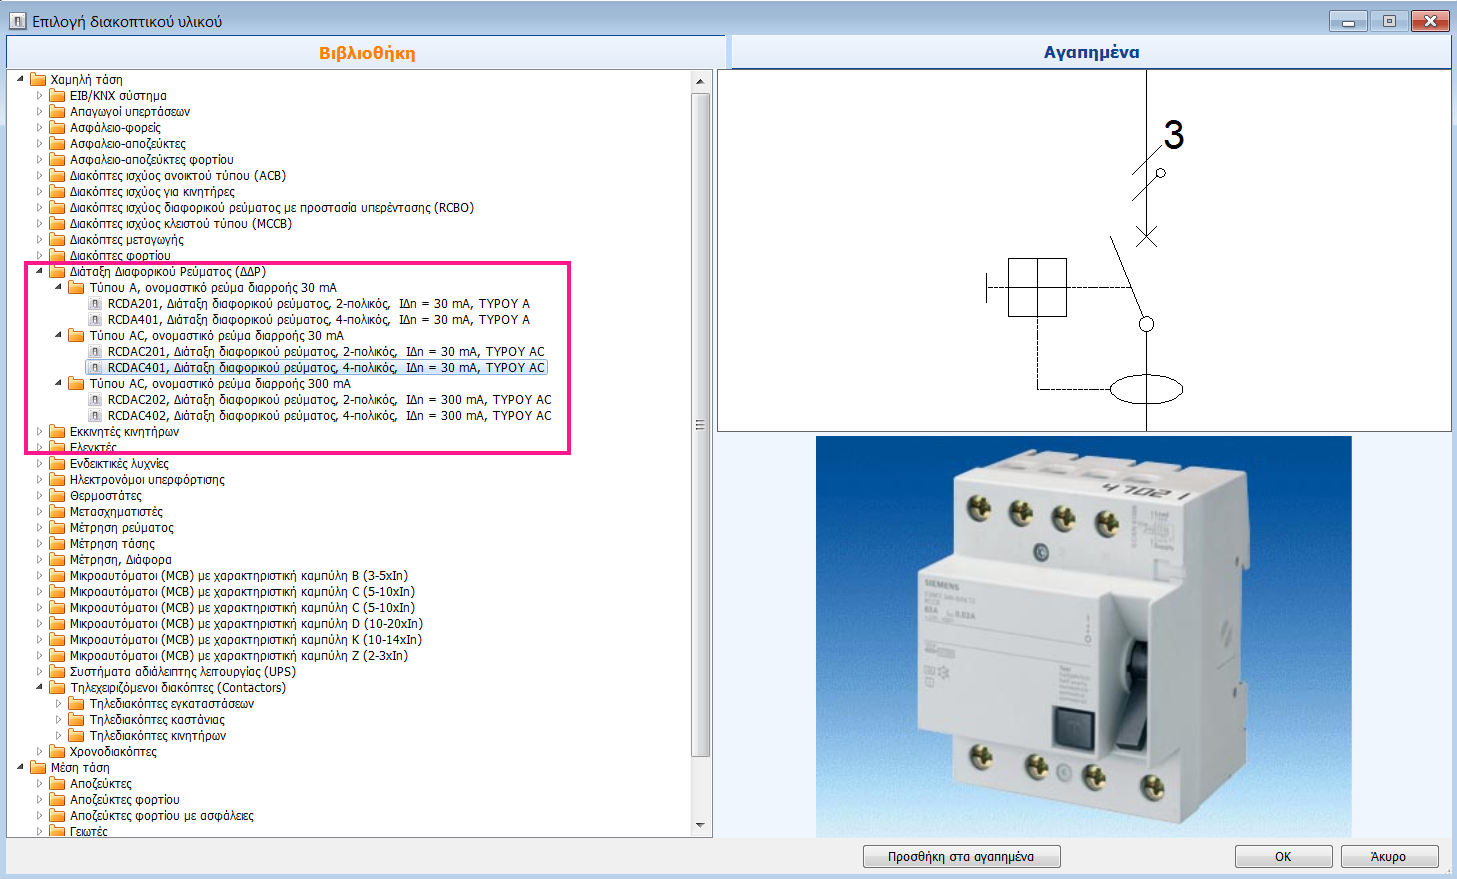Cancel with the Άκυρο button
The width and height of the screenshot is (1457, 879).
(x=1388, y=857)
